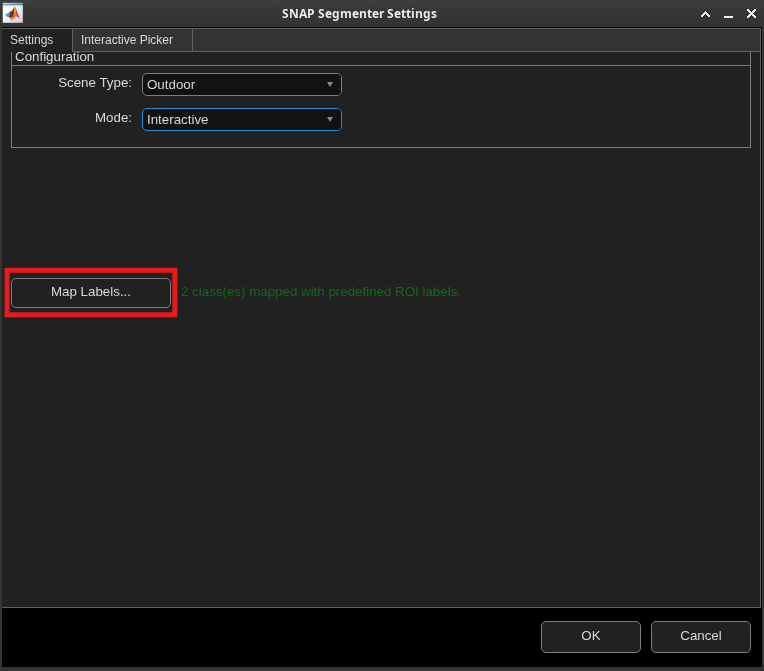Image resolution: width=764 pixels, height=671 pixels.
Task: Open the Mode dropdown showing Interactive
Action: pos(242,119)
